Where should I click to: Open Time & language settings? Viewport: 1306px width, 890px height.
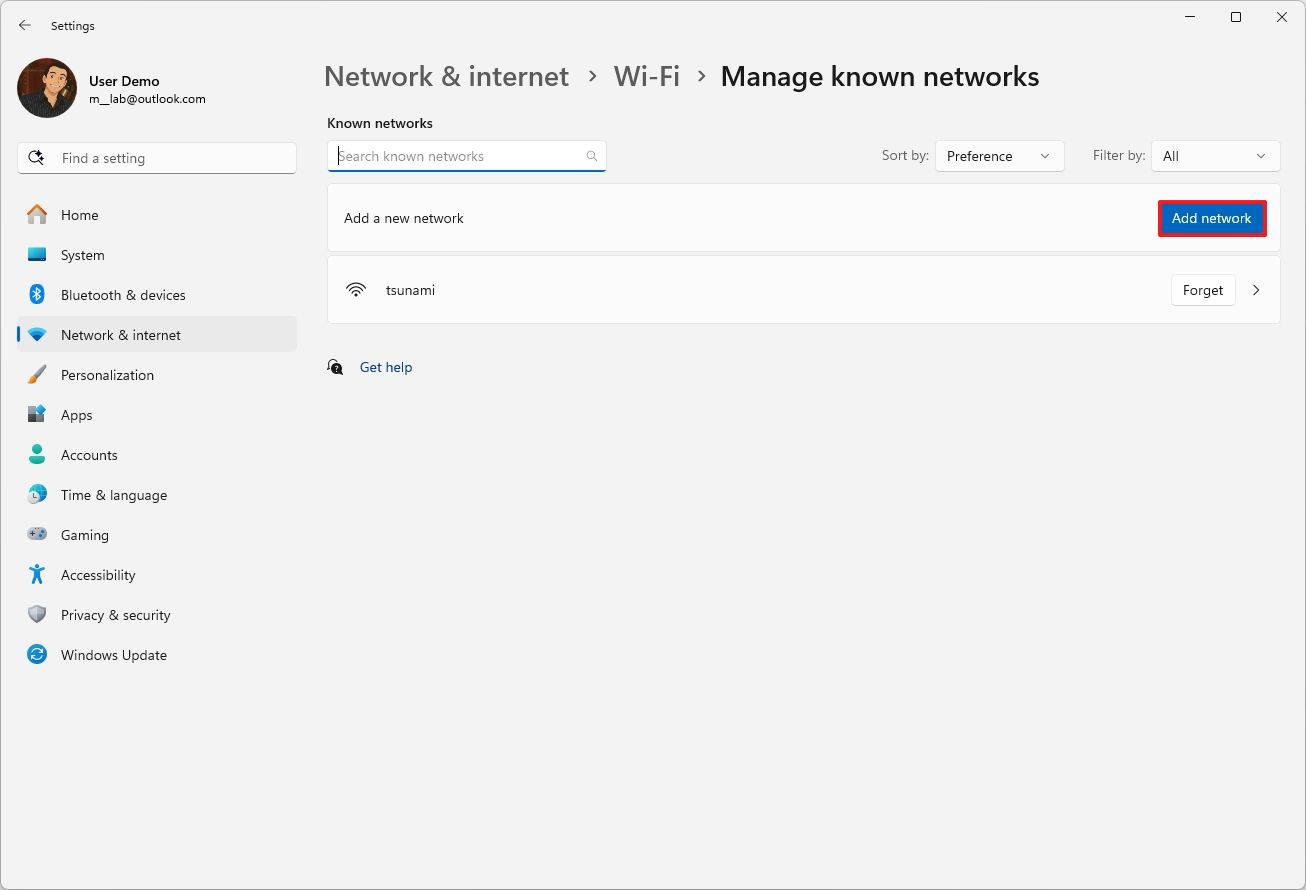(113, 495)
